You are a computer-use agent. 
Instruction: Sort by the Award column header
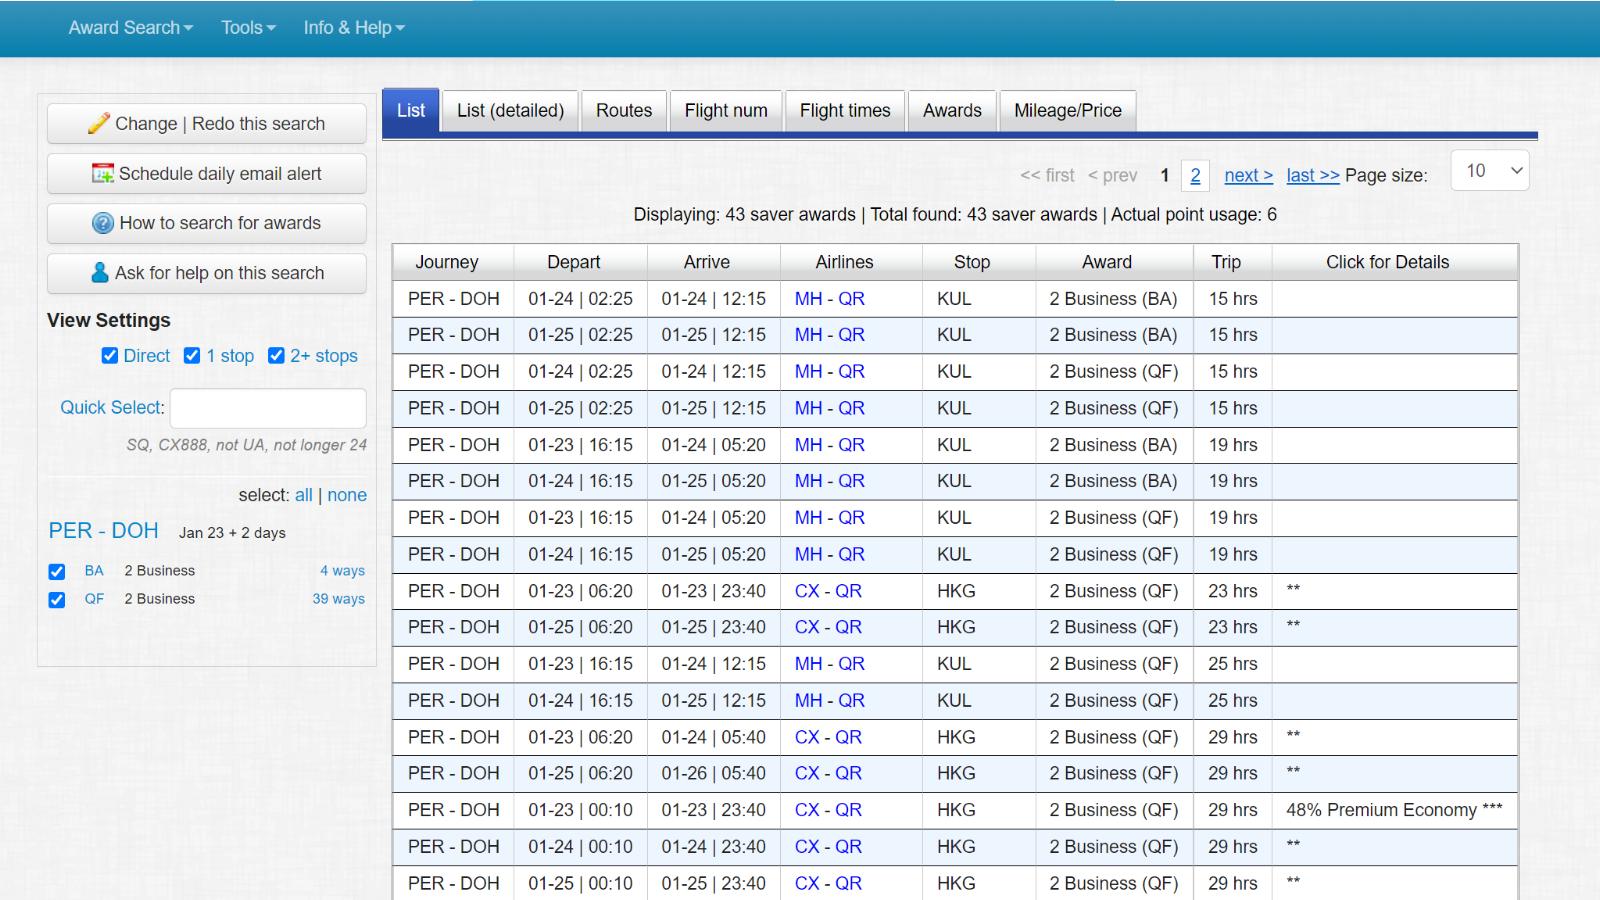1114,262
